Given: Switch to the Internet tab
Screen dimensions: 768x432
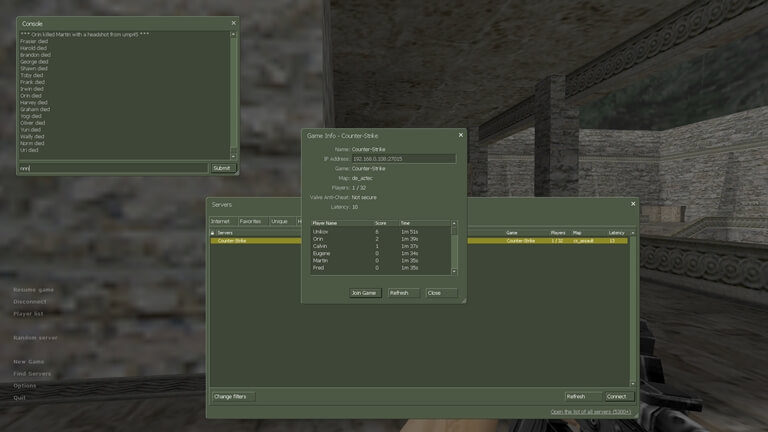Looking at the screenshot, I should click(x=223, y=221).
